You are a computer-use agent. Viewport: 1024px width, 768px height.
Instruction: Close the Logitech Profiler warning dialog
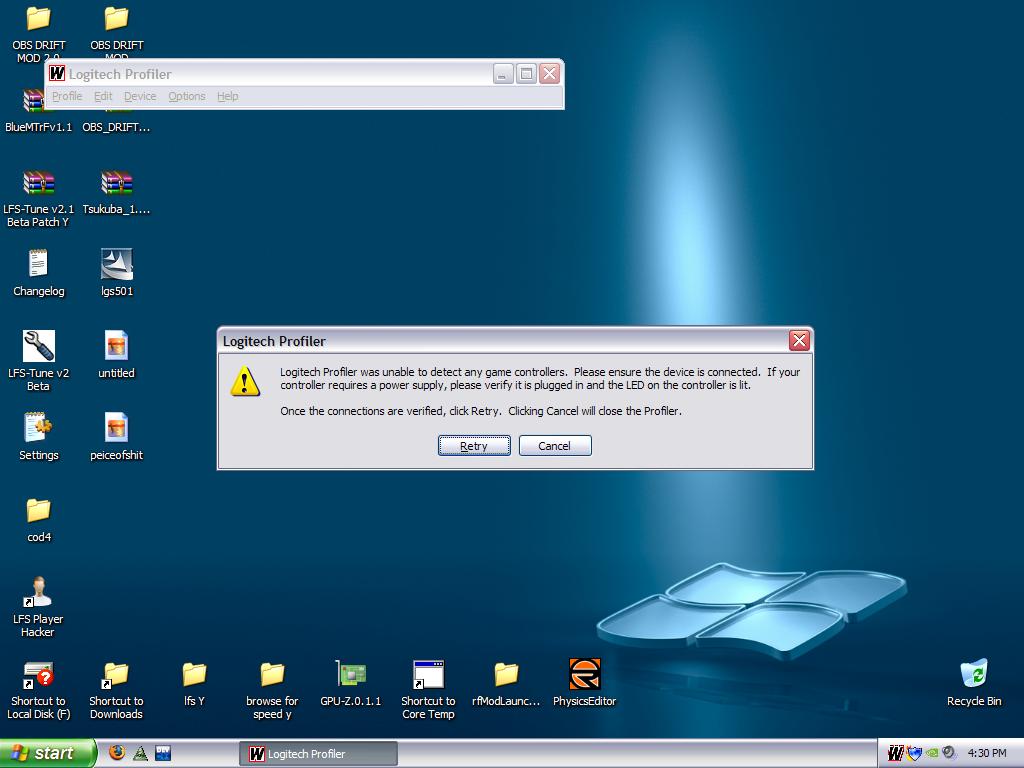pyautogui.click(x=799, y=340)
